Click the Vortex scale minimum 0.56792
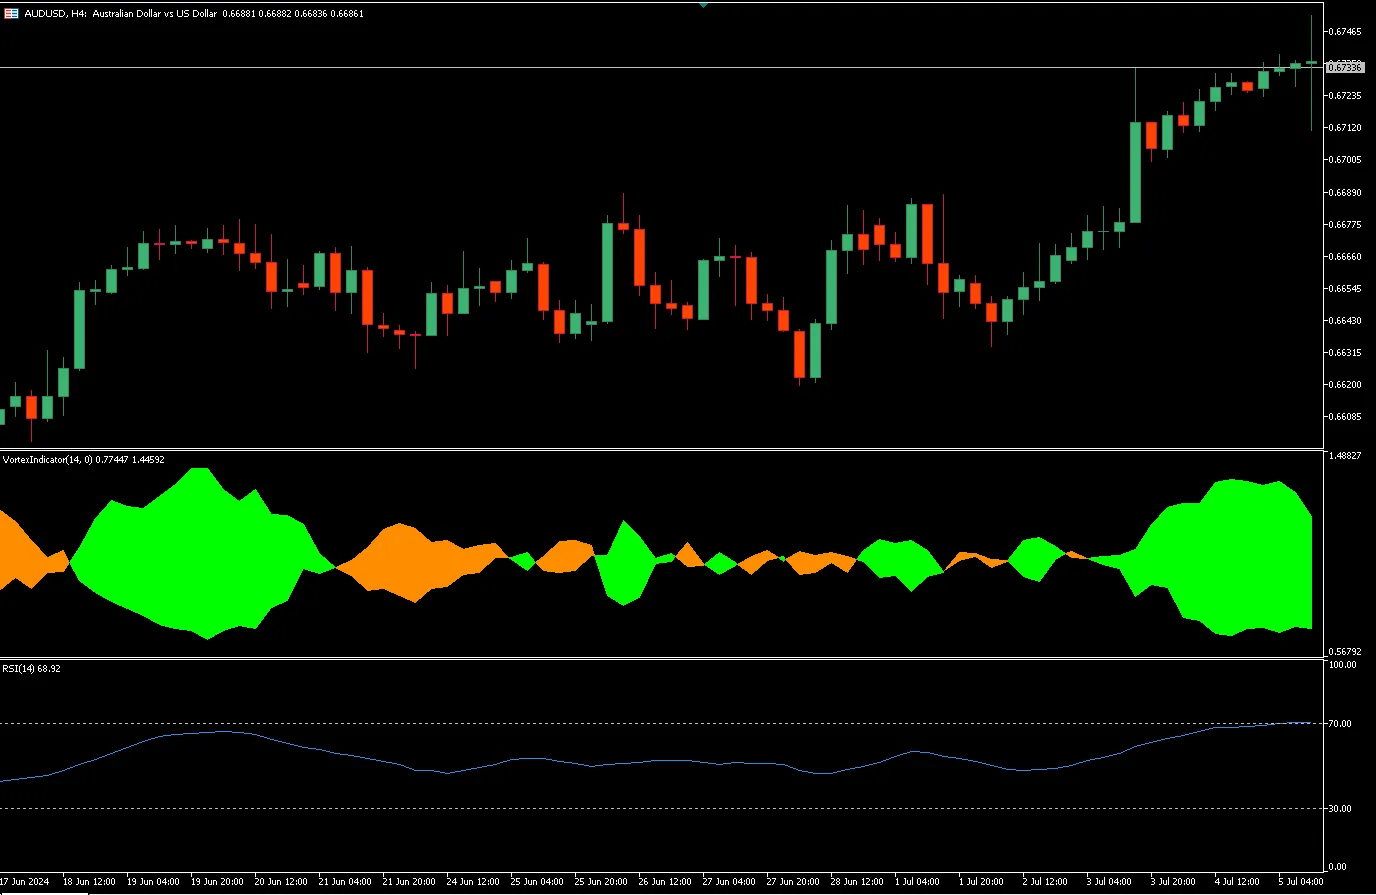This screenshot has width=1376, height=895. coord(1346,652)
